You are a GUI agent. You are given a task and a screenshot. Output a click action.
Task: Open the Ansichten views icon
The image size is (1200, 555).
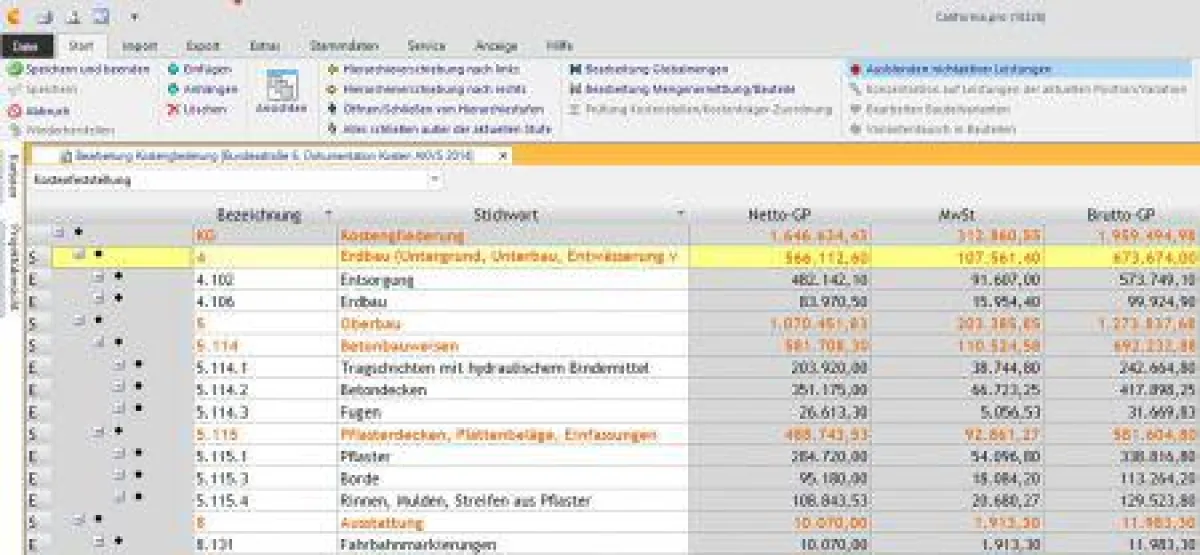[281, 90]
